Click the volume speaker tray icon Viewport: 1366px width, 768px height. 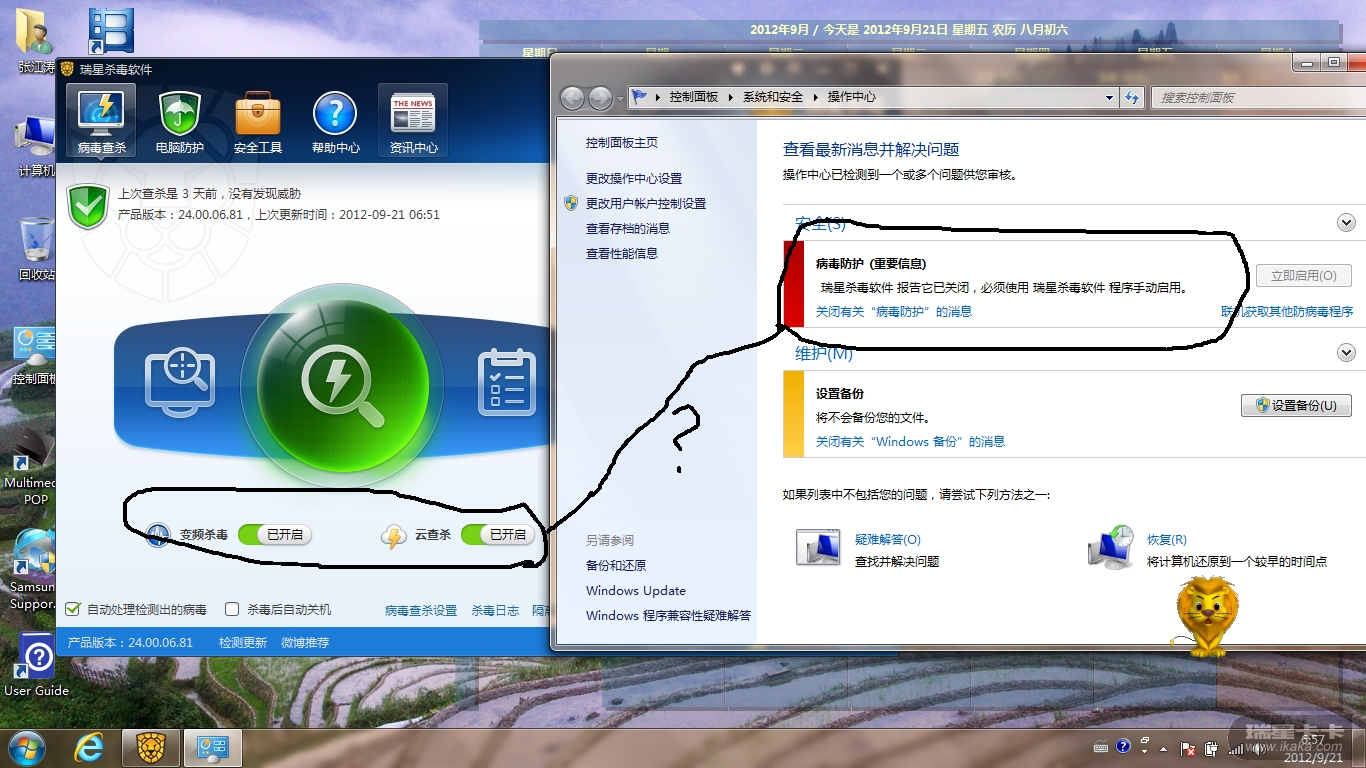[1260, 747]
